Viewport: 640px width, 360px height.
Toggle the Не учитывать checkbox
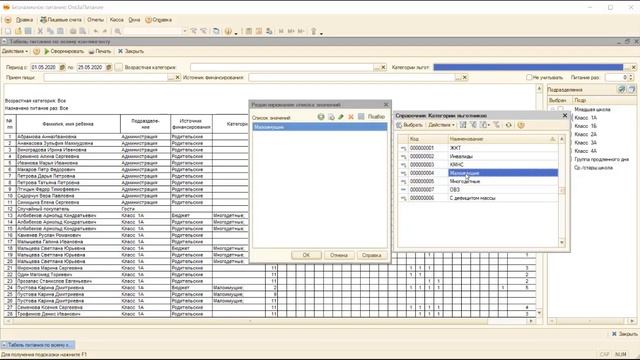529,77
